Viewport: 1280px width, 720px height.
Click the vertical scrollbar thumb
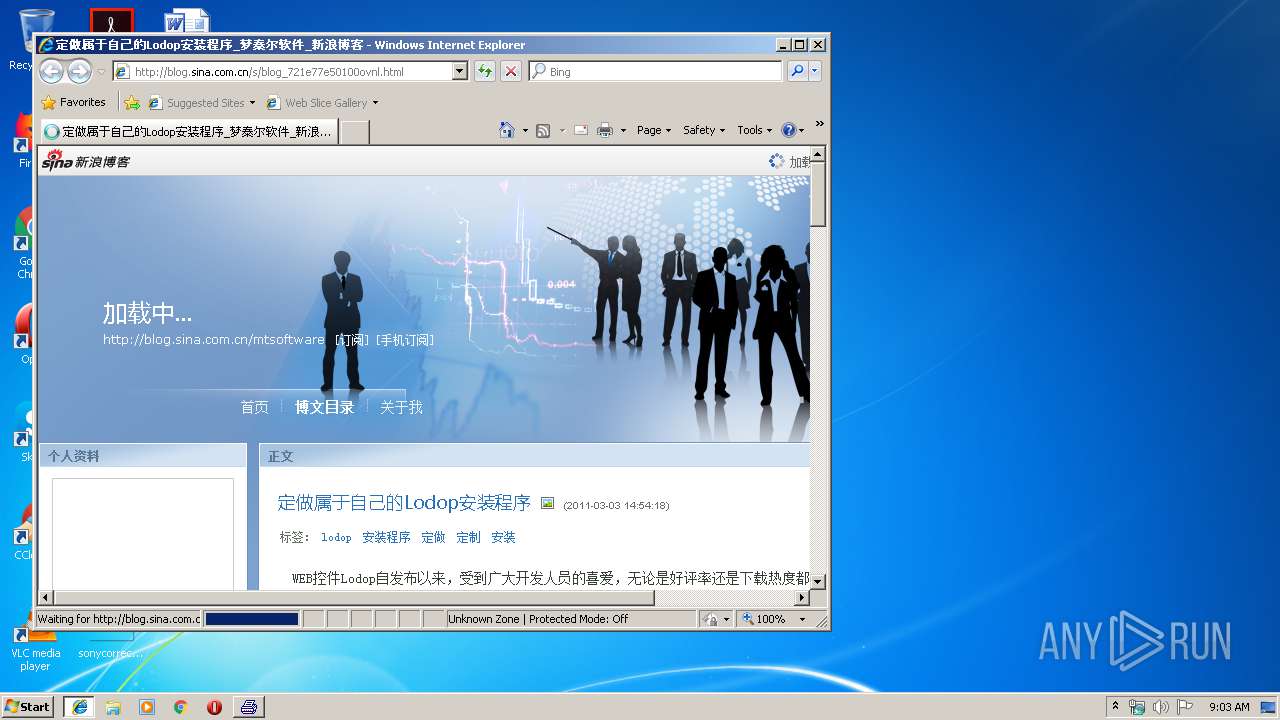[818, 194]
